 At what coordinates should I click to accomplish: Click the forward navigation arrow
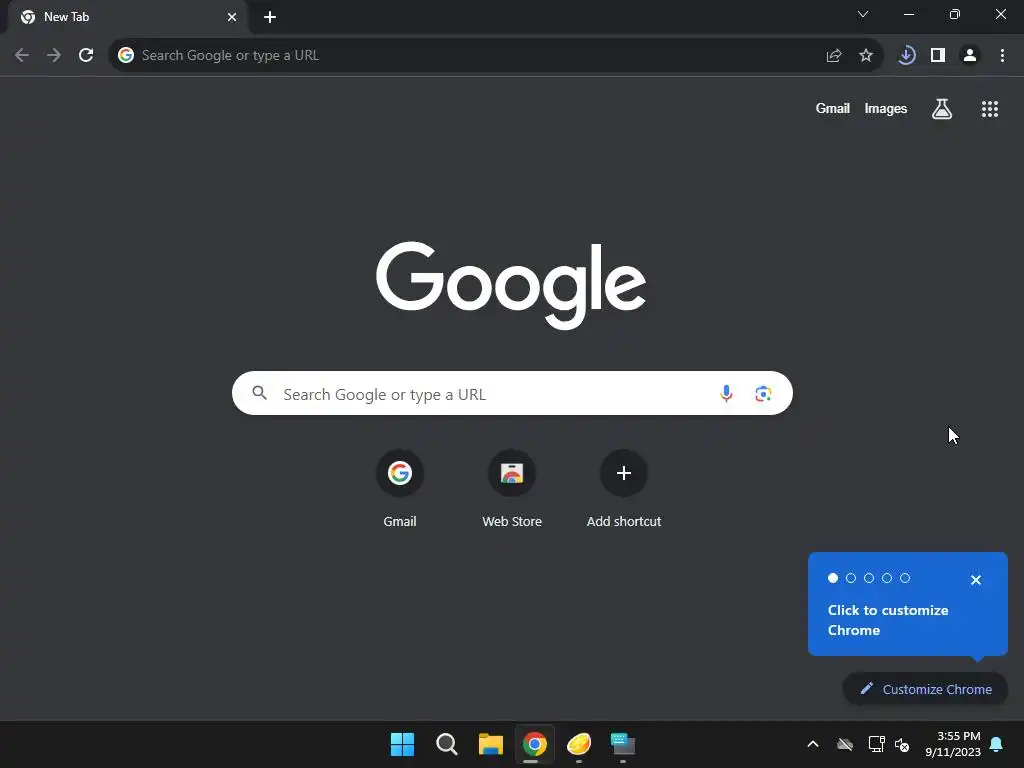[54, 56]
